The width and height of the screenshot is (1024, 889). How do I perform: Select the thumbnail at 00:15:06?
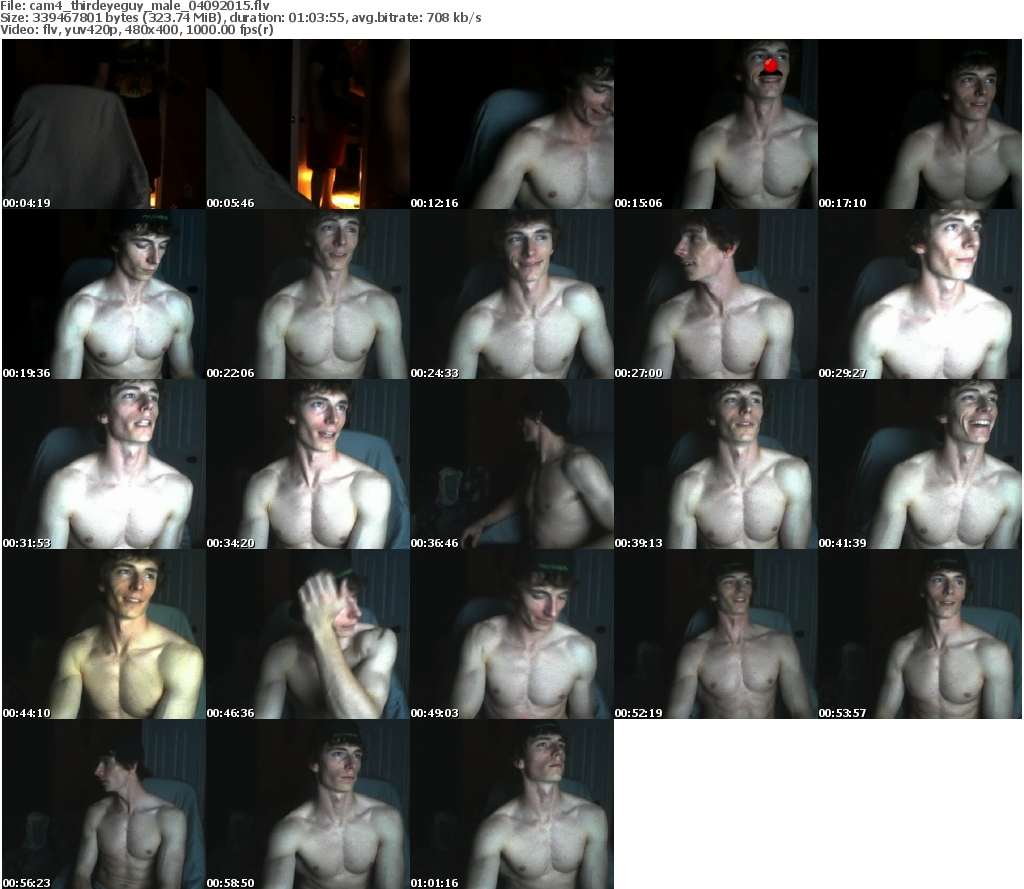pyautogui.click(x=716, y=124)
